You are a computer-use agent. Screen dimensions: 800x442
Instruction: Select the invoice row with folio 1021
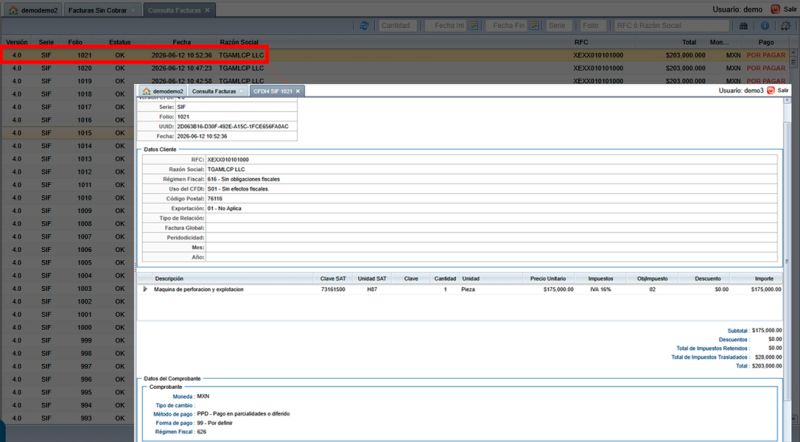396,55
